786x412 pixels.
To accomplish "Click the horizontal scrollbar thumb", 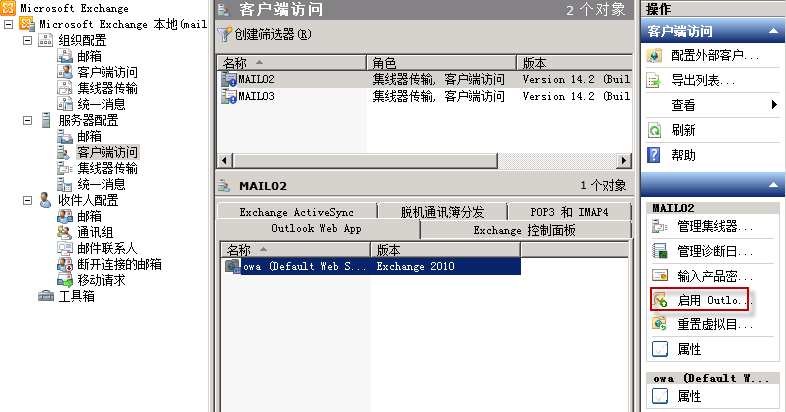I will pyautogui.click(x=364, y=160).
